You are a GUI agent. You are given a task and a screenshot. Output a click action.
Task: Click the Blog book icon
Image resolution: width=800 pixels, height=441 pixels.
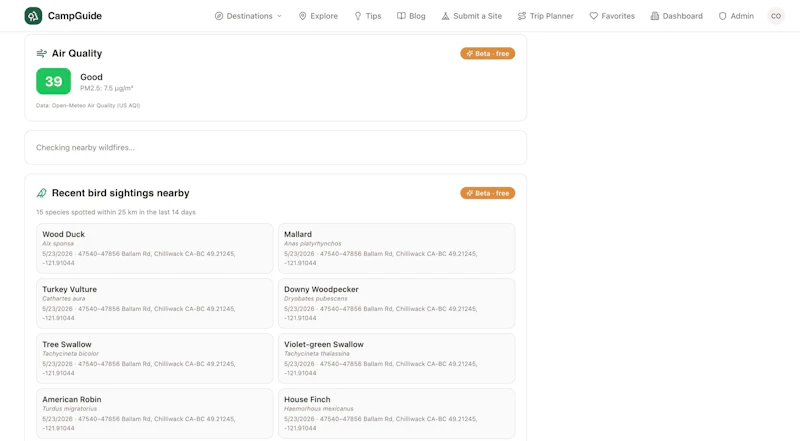402,16
